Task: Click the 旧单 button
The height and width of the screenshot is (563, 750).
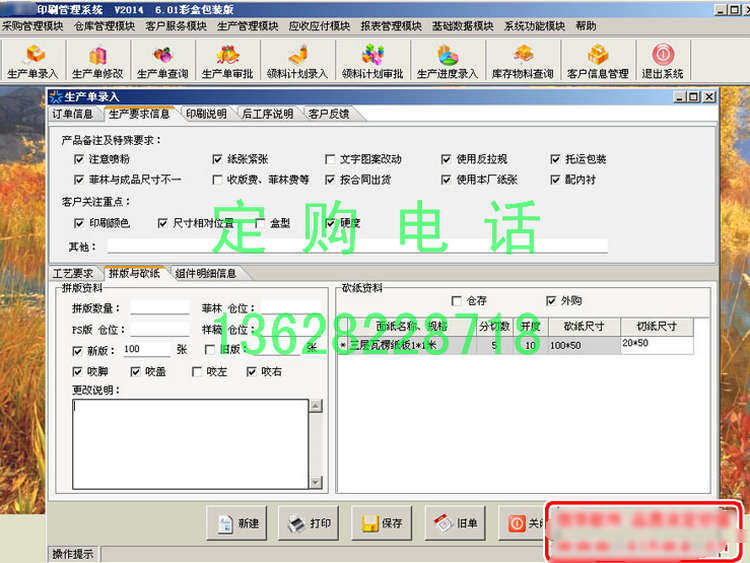Action: point(455,523)
